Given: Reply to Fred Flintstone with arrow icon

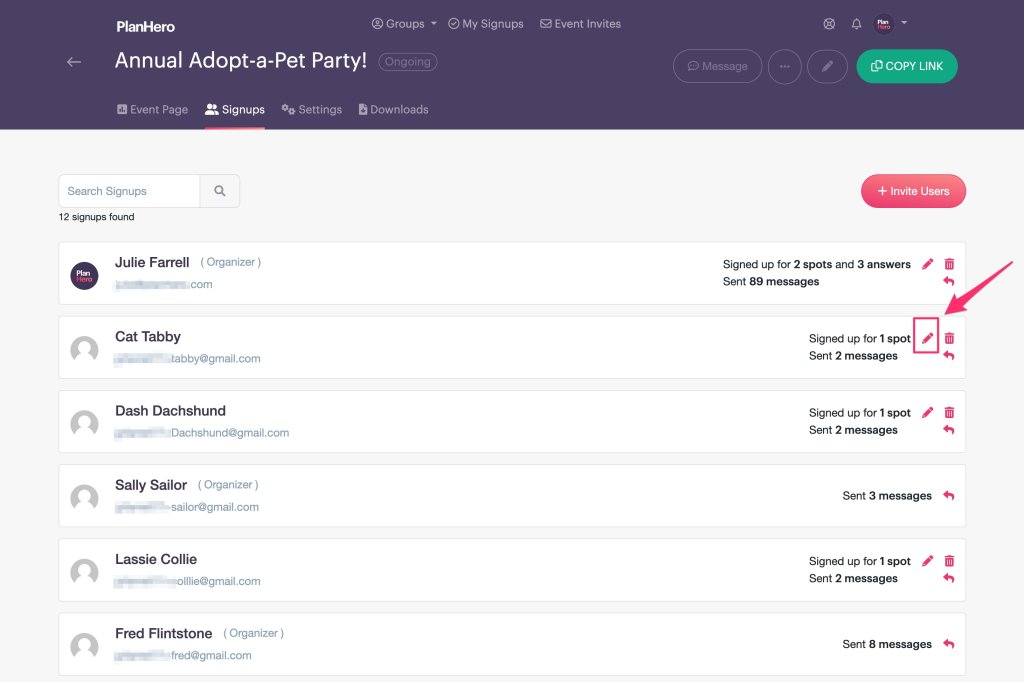Looking at the screenshot, I should point(949,643).
